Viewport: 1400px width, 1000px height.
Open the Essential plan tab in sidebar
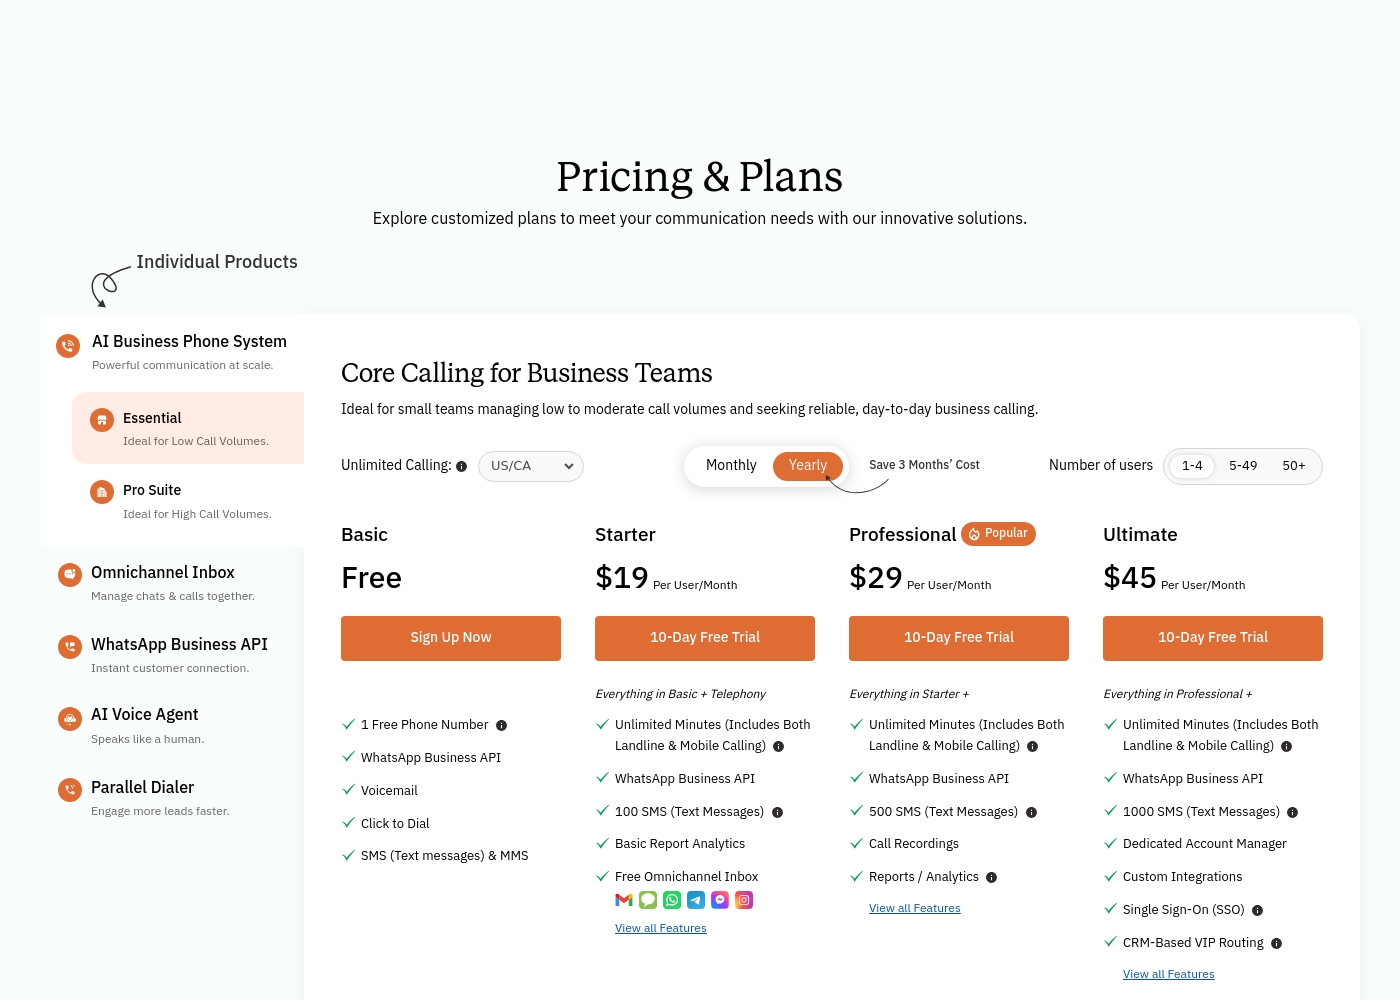point(188,428)
